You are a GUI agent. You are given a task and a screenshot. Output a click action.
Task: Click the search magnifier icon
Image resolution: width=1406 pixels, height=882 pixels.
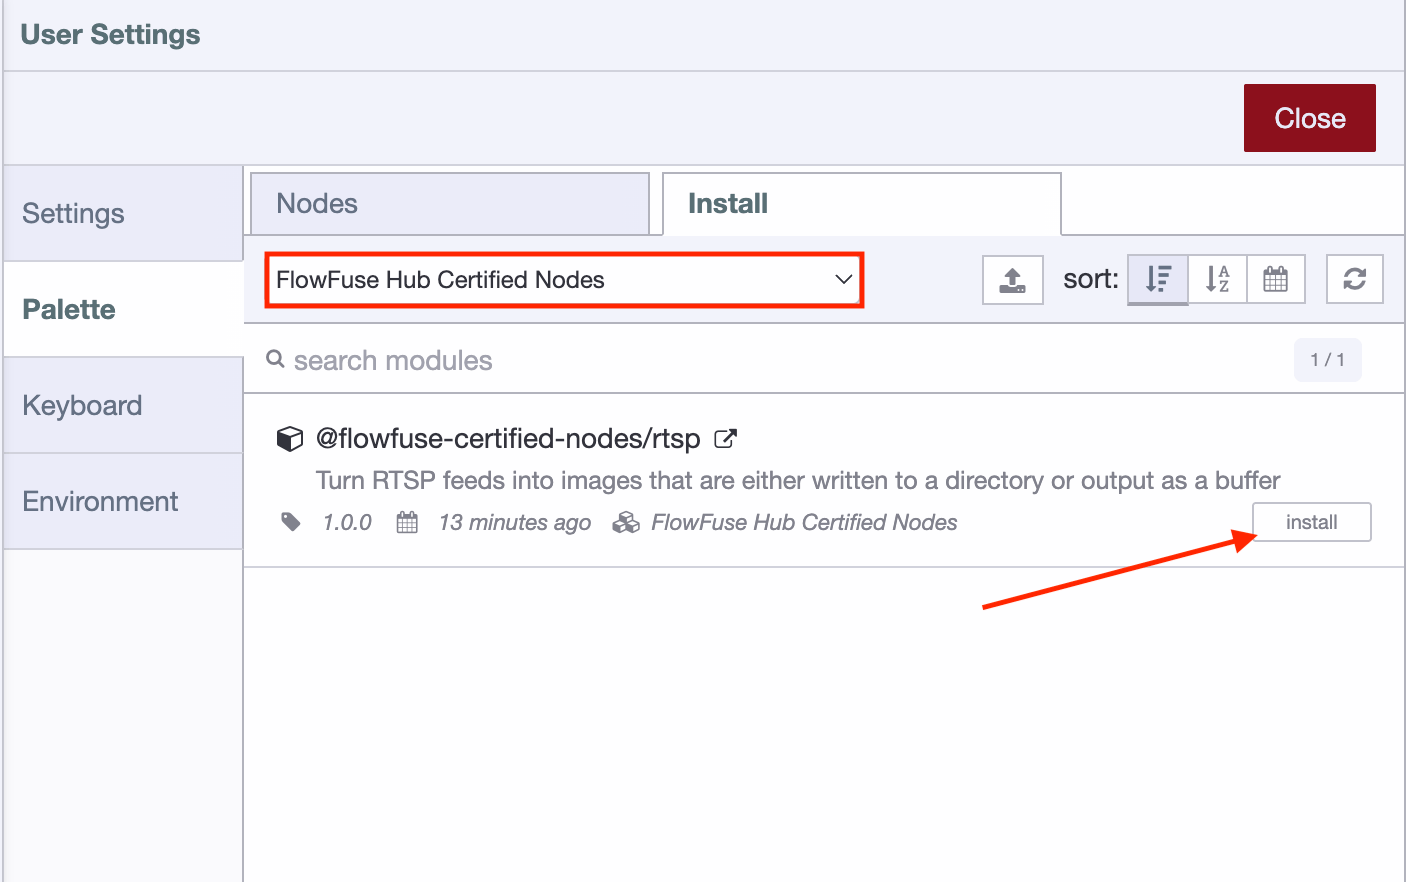click(276, 359)
